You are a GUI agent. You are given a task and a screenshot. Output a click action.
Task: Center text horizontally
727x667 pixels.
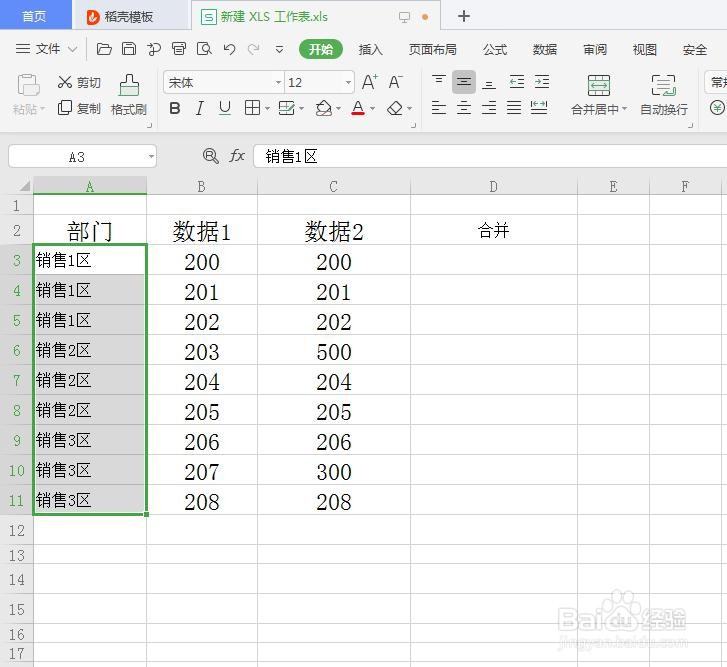[x=464, y=108]
